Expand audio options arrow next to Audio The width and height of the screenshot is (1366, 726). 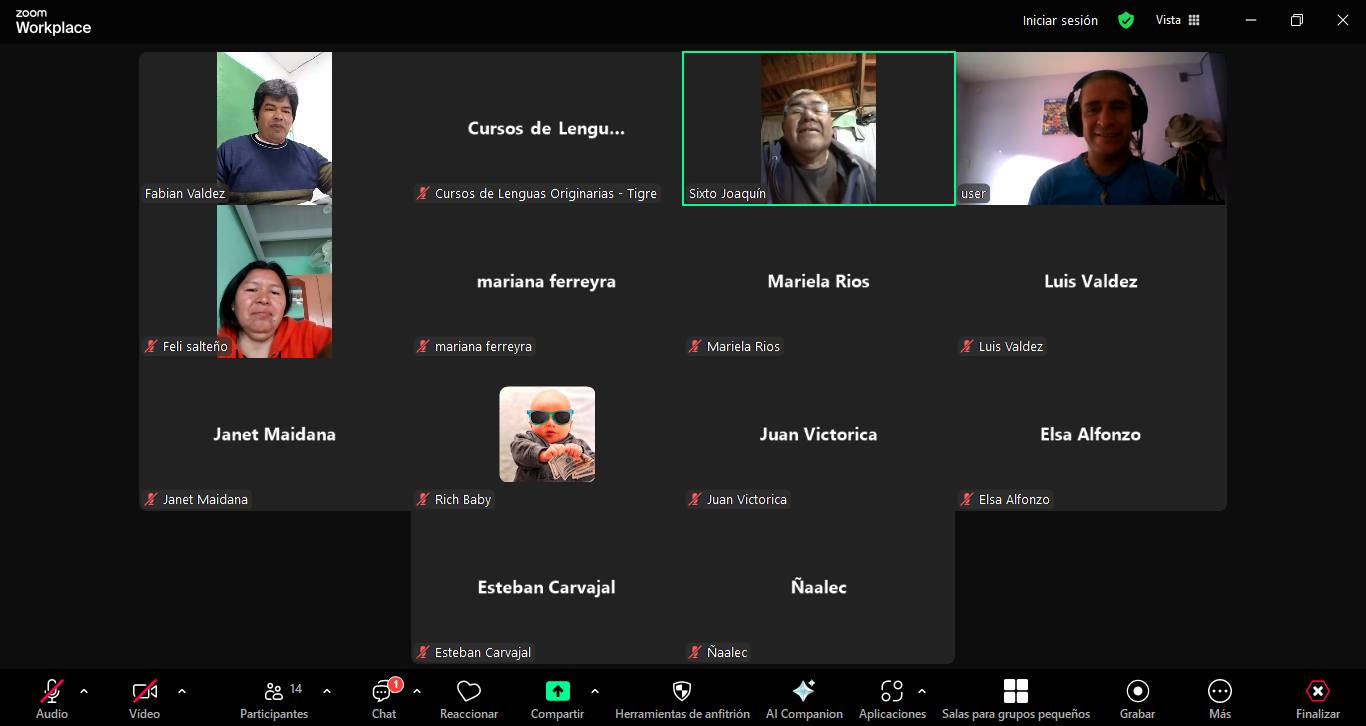(x=84, y=691)
